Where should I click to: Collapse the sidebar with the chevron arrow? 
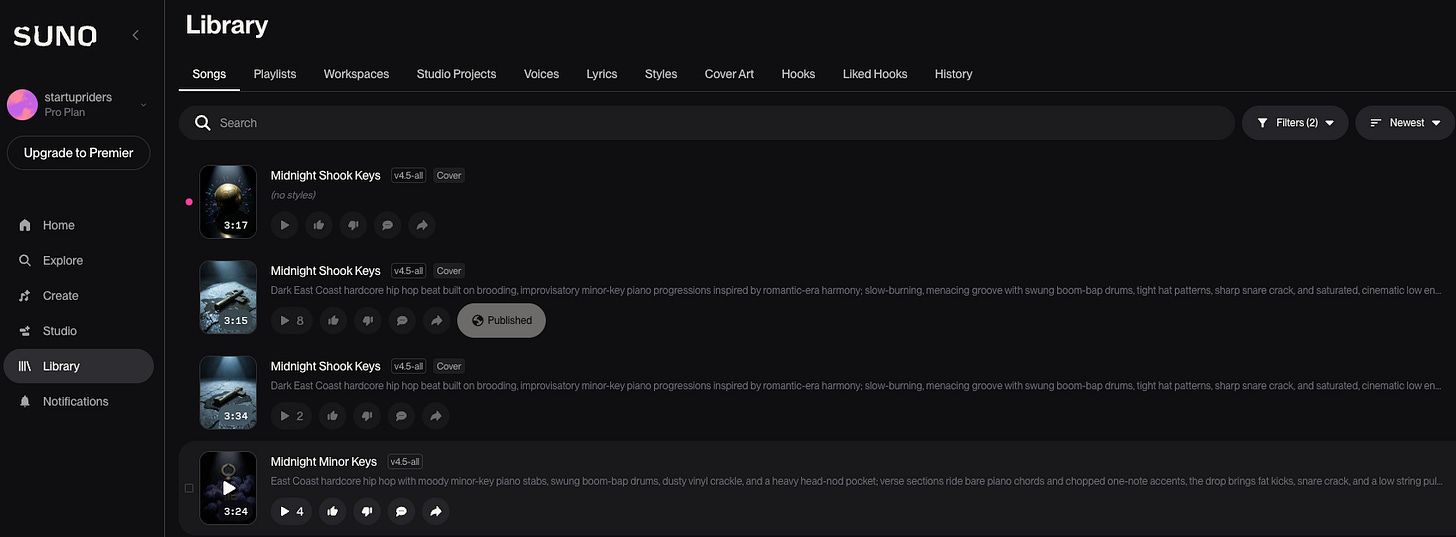[136, 35]
